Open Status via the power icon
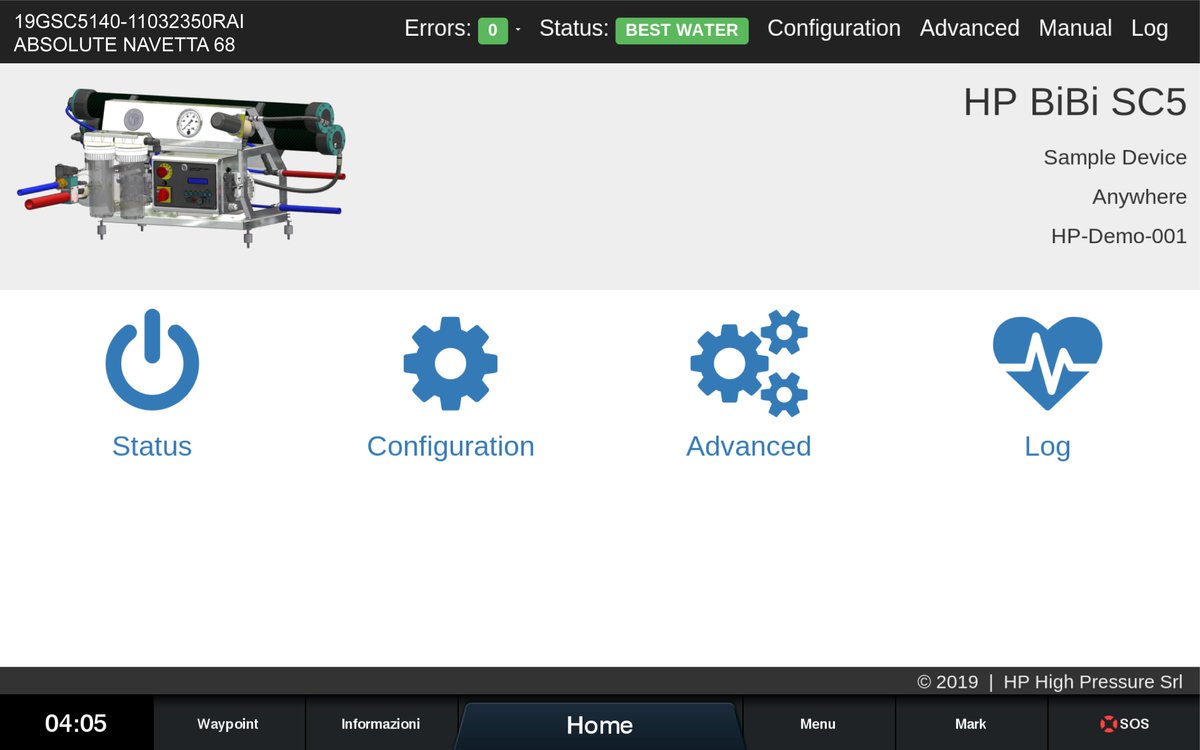The image size is (1200, 750). (x=152, y=360)
